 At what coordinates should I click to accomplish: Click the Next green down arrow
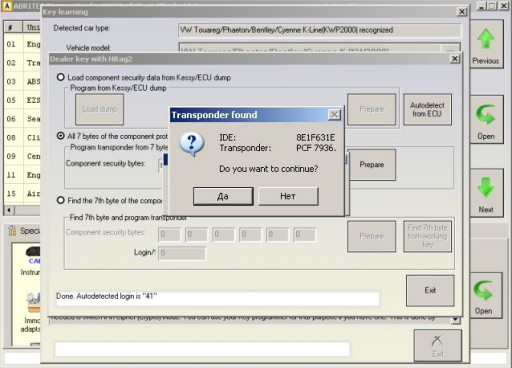pos(486,187)
